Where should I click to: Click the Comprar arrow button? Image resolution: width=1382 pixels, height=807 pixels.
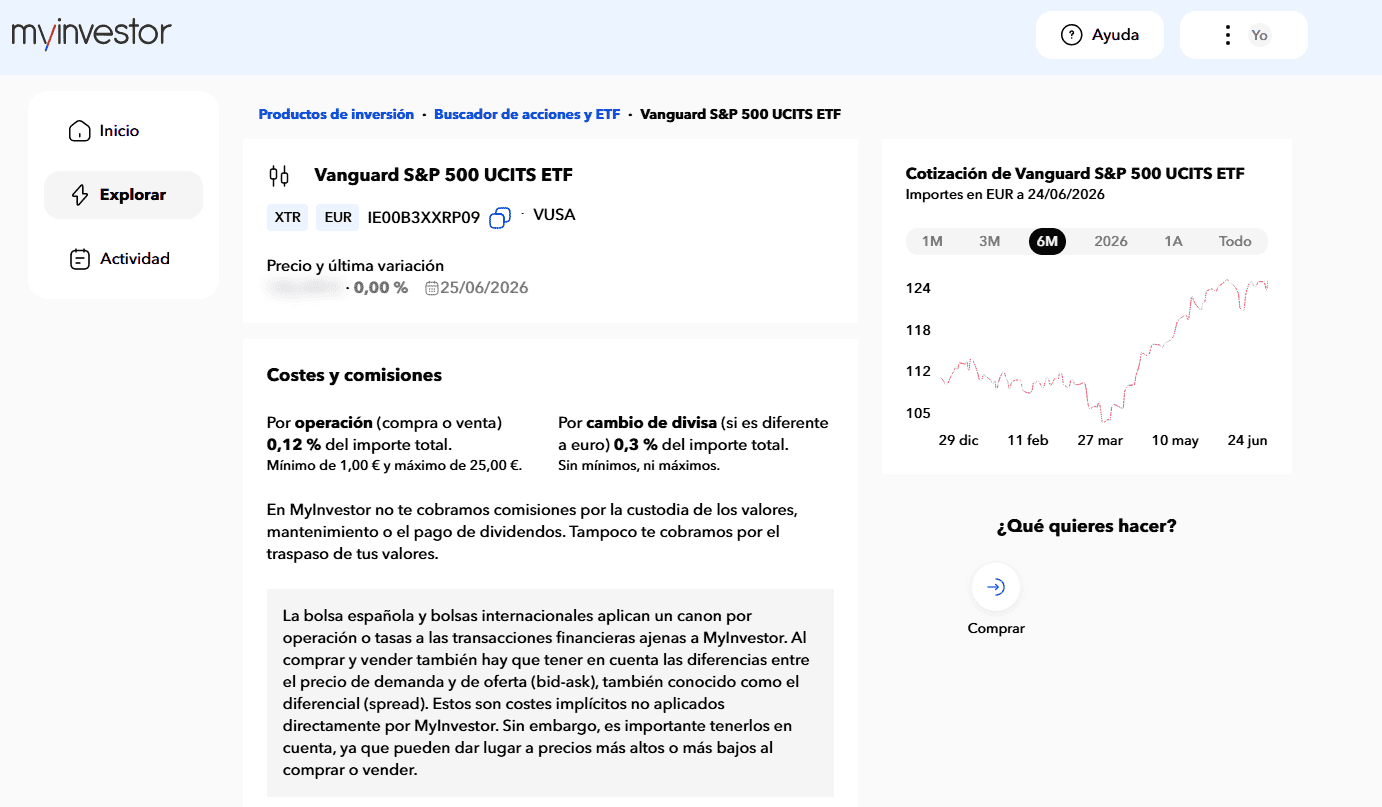(996, 587)
